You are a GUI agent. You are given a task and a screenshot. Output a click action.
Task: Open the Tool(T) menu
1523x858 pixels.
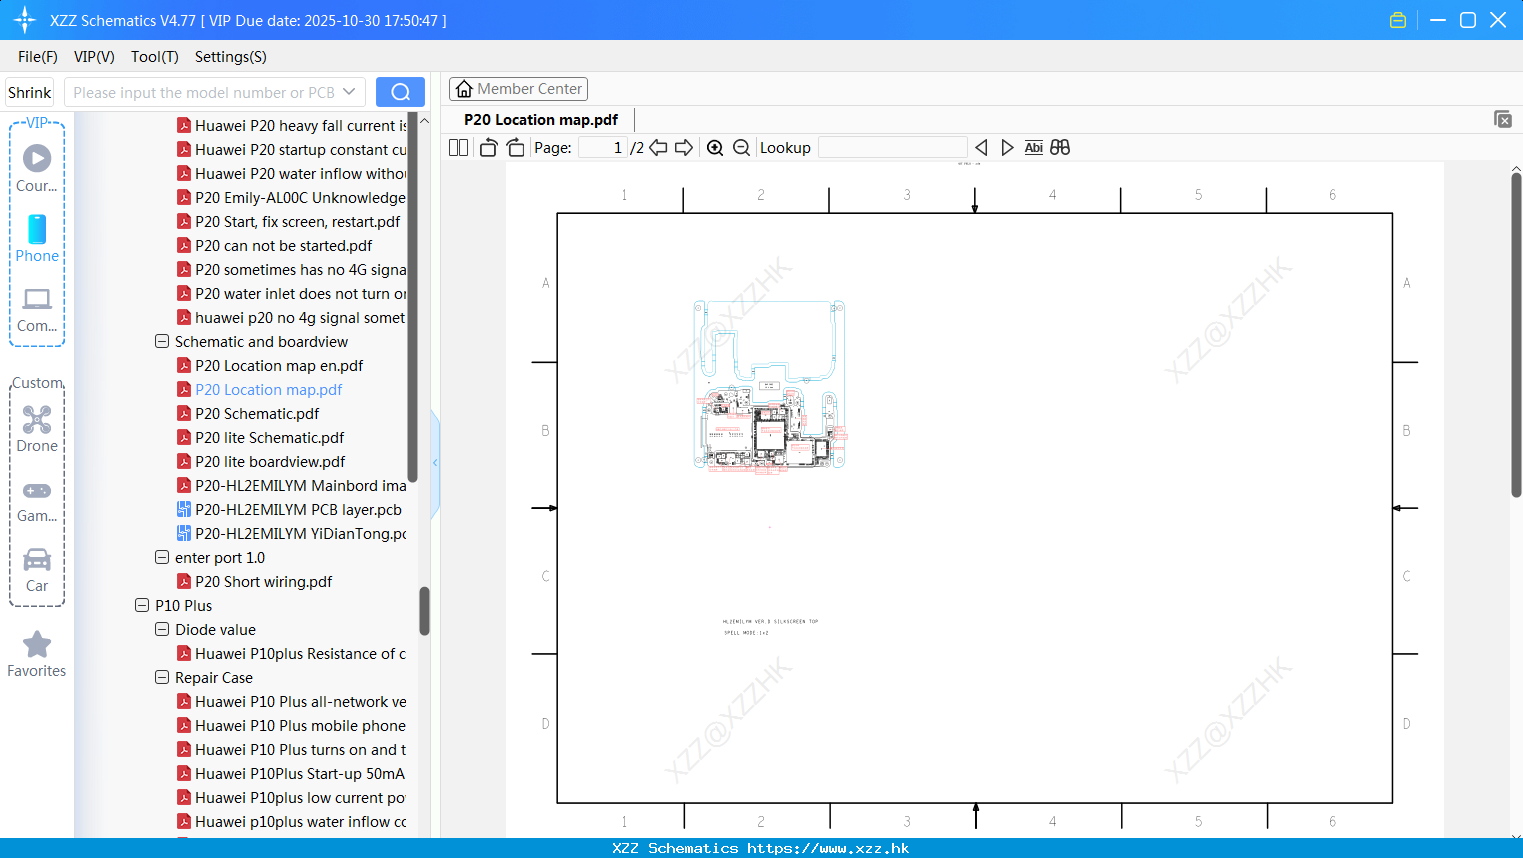[154, 57]
